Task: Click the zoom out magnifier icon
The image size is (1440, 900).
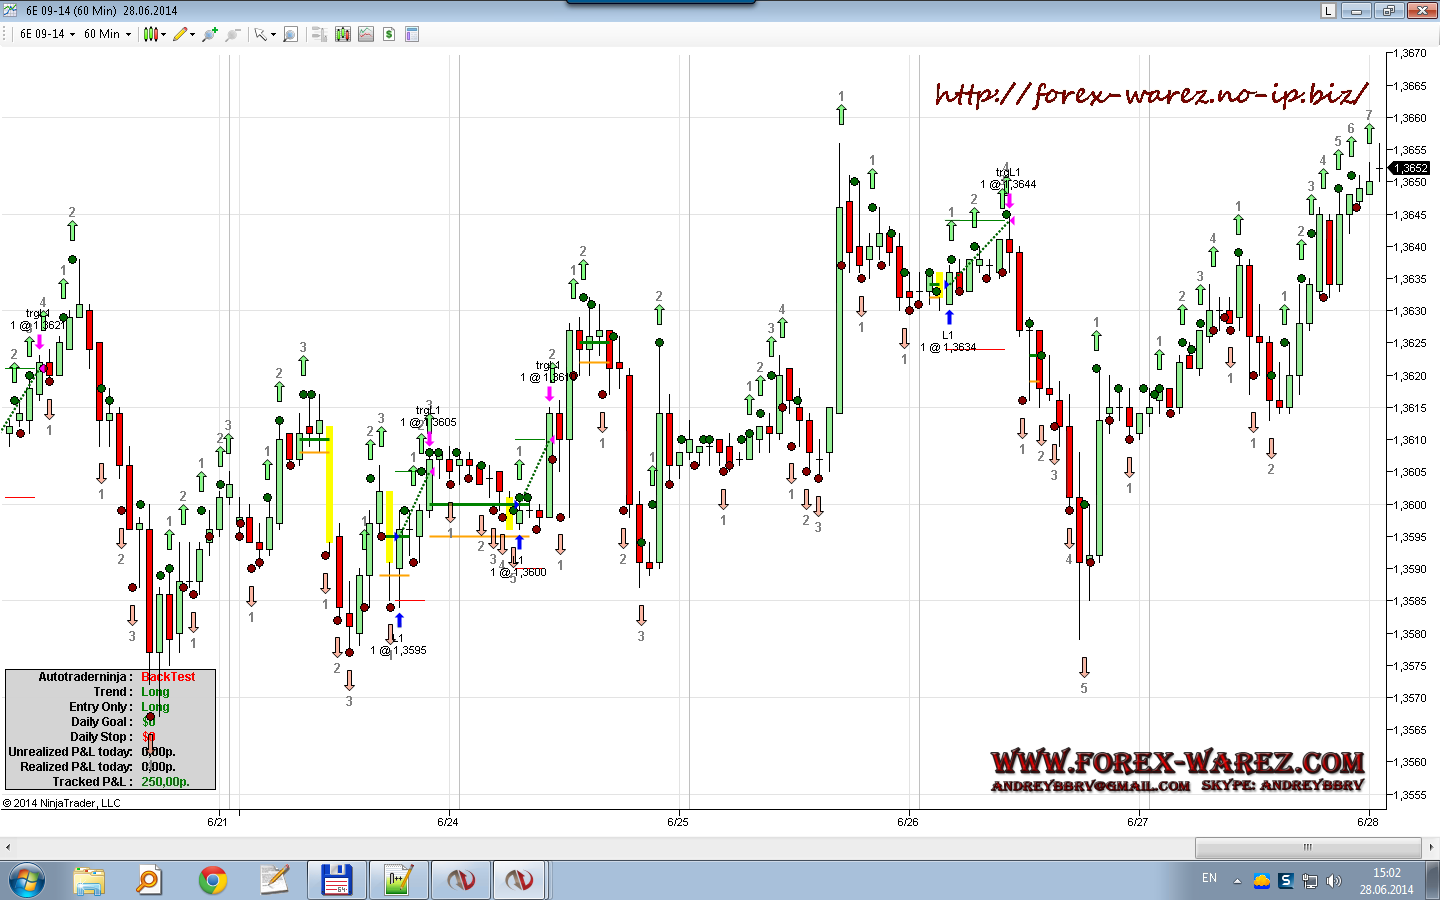Action: click(233, 34)
